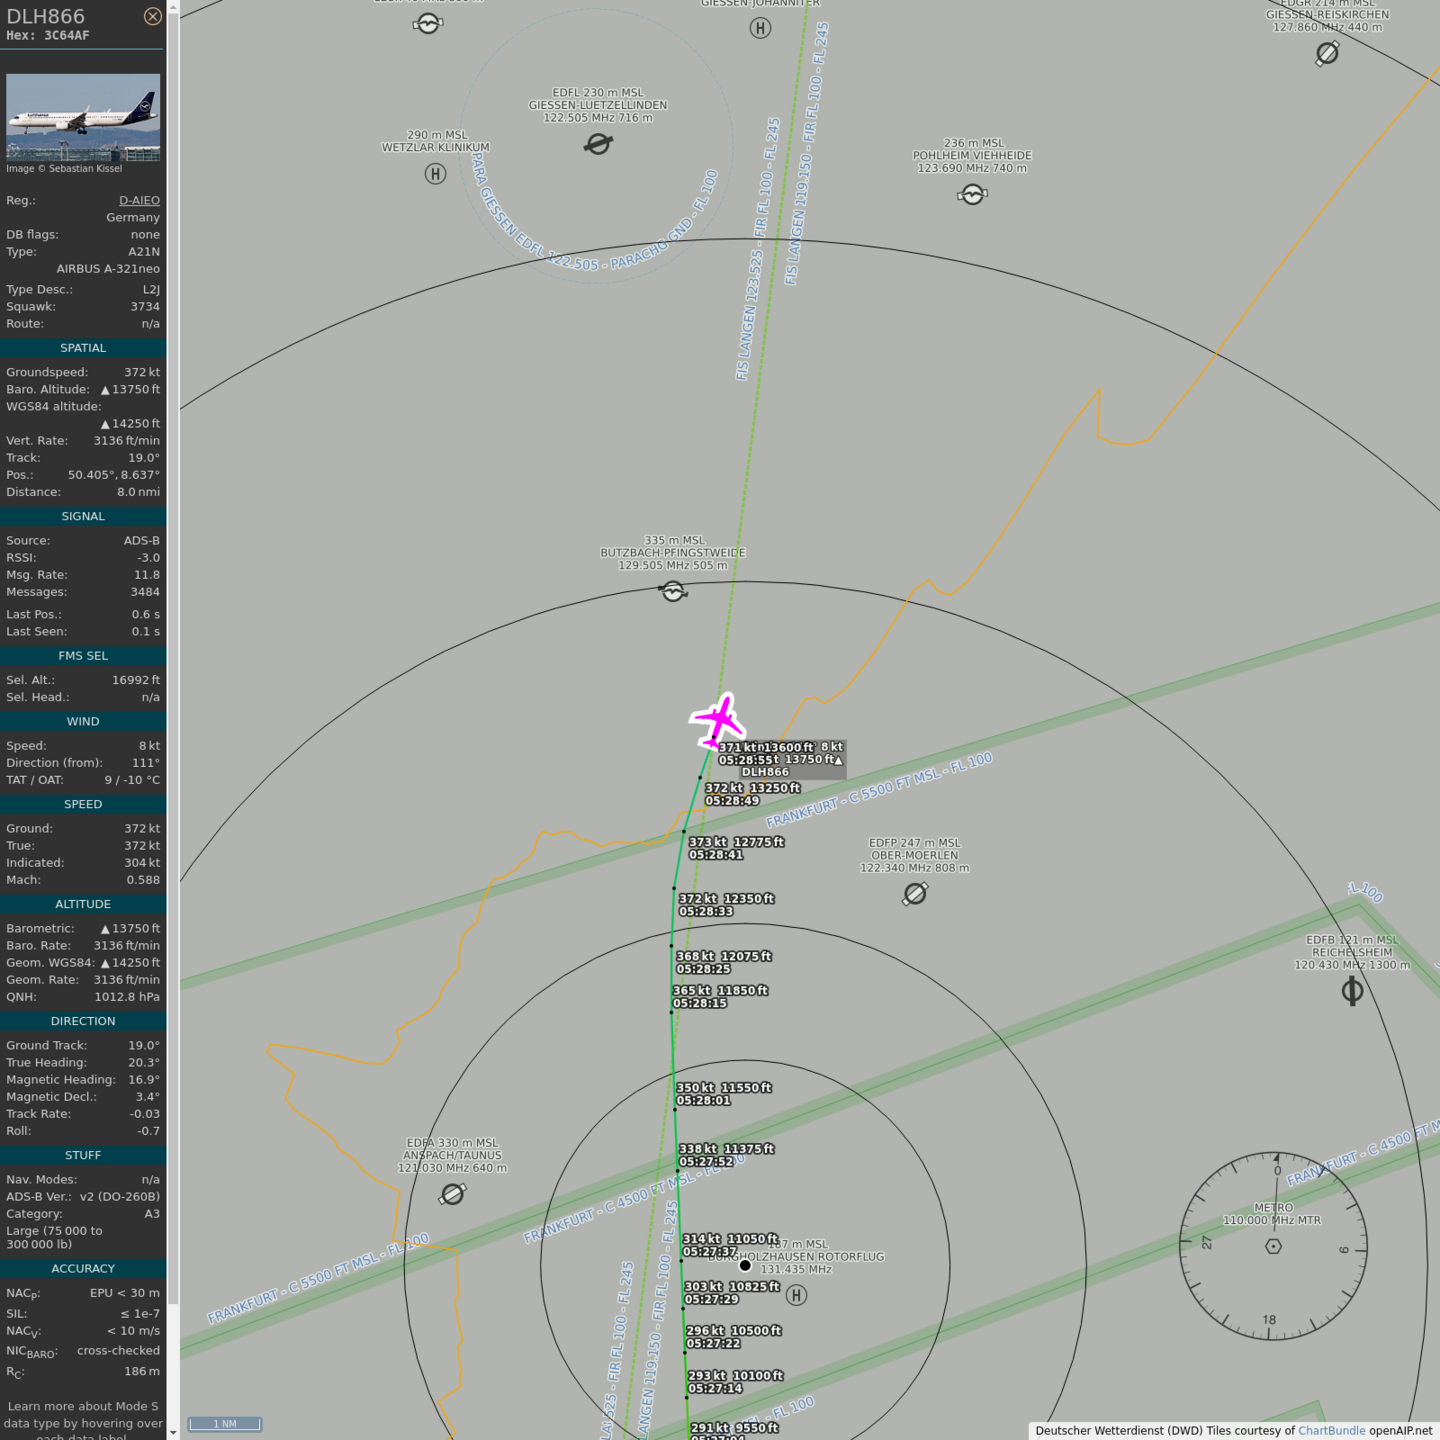
Task: Click the Burgholzhausen Rotorflug heliport icon
Action: [796, 1295]
